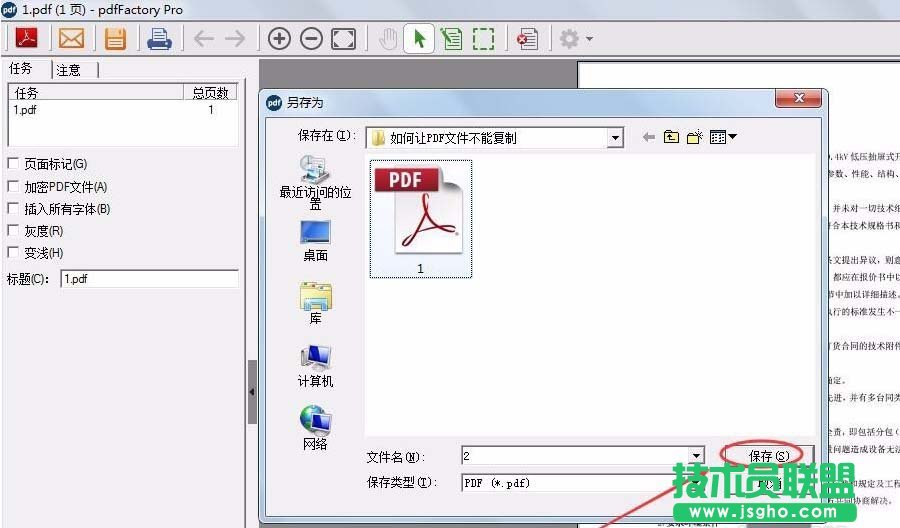Go up one folder level icon
Viewport: 900px width, 528px height.
pos(671,137)
